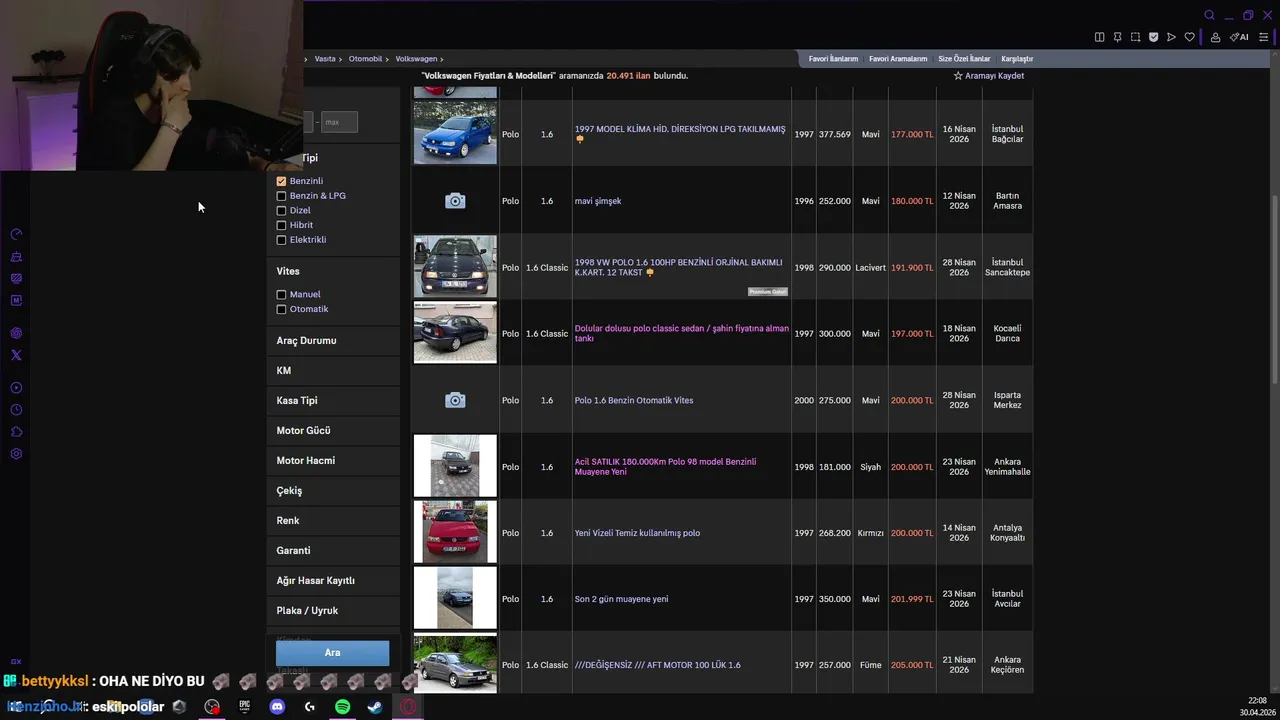Open Spotify from the taskbar
The width and height of the screenshot is (1280, 720).
point(342,706)
